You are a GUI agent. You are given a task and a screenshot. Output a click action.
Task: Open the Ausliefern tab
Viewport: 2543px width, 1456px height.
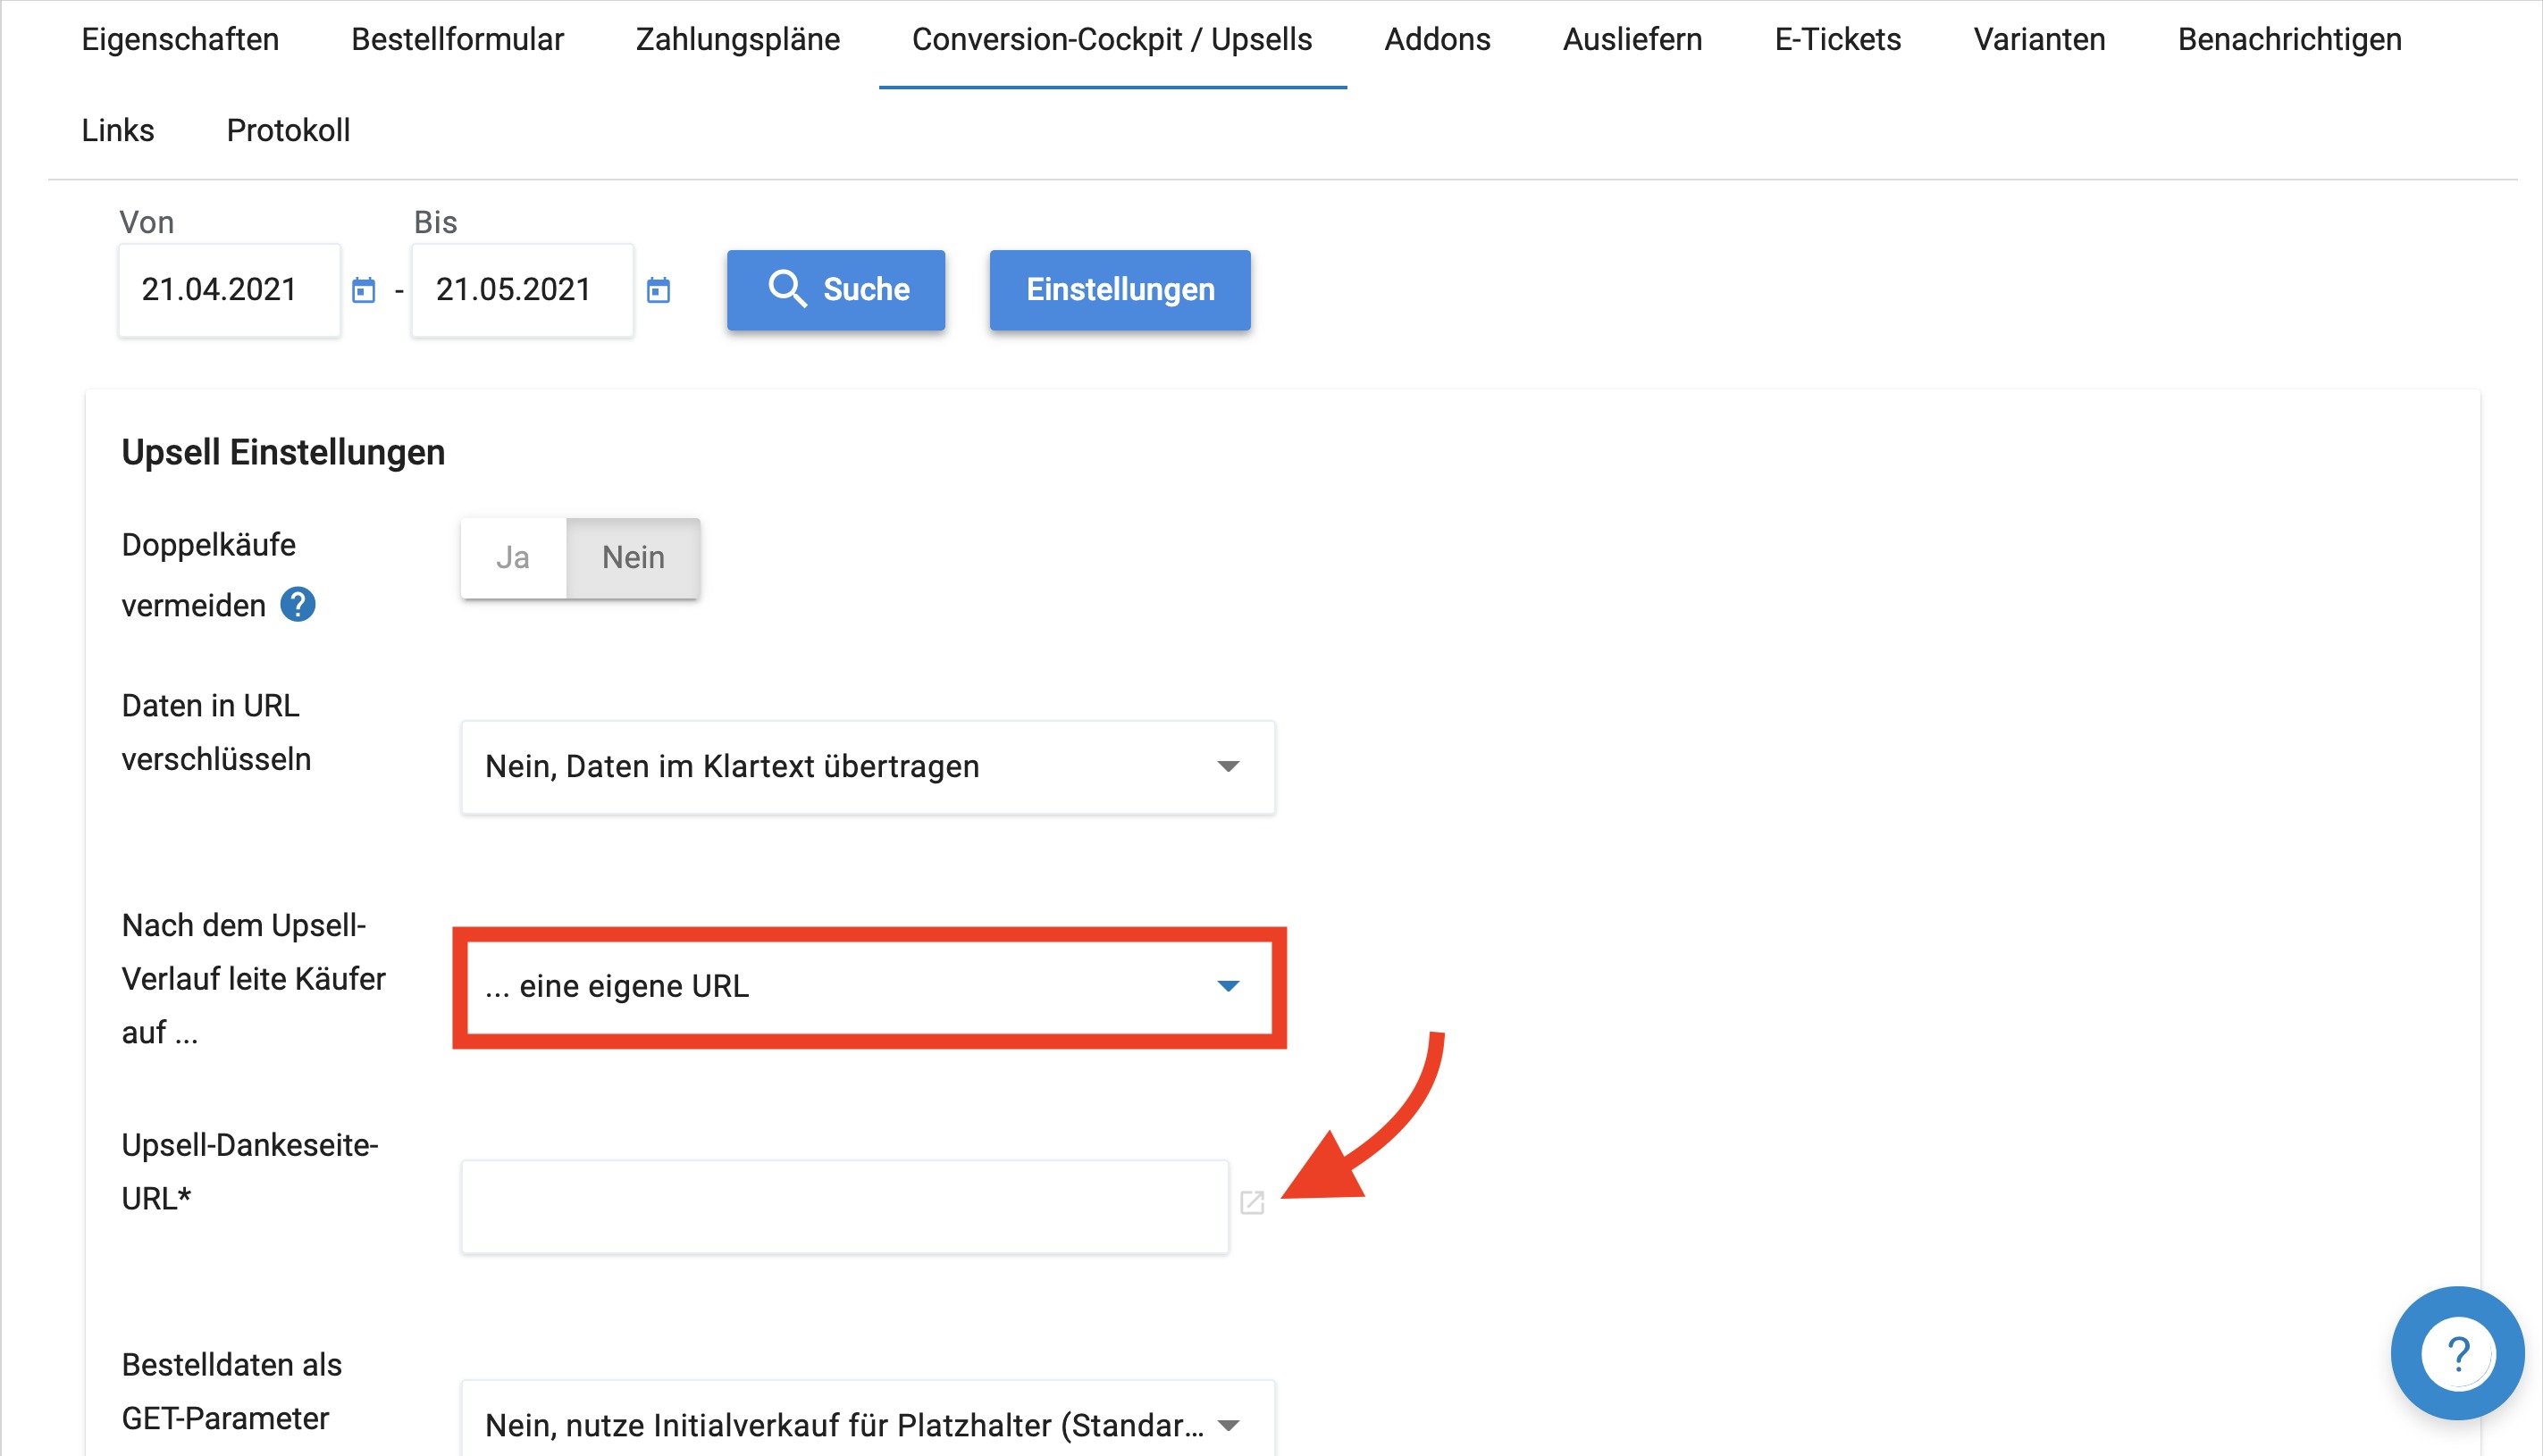1632,40
